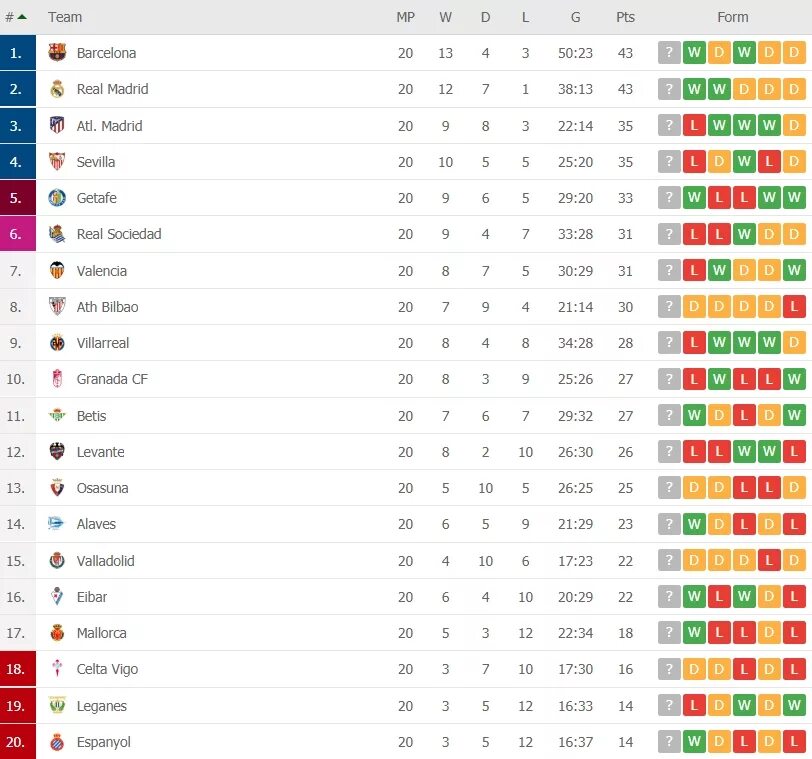Click the Celta Vigo crest icon
Screen dimensions: 812x759
[57, 669]
